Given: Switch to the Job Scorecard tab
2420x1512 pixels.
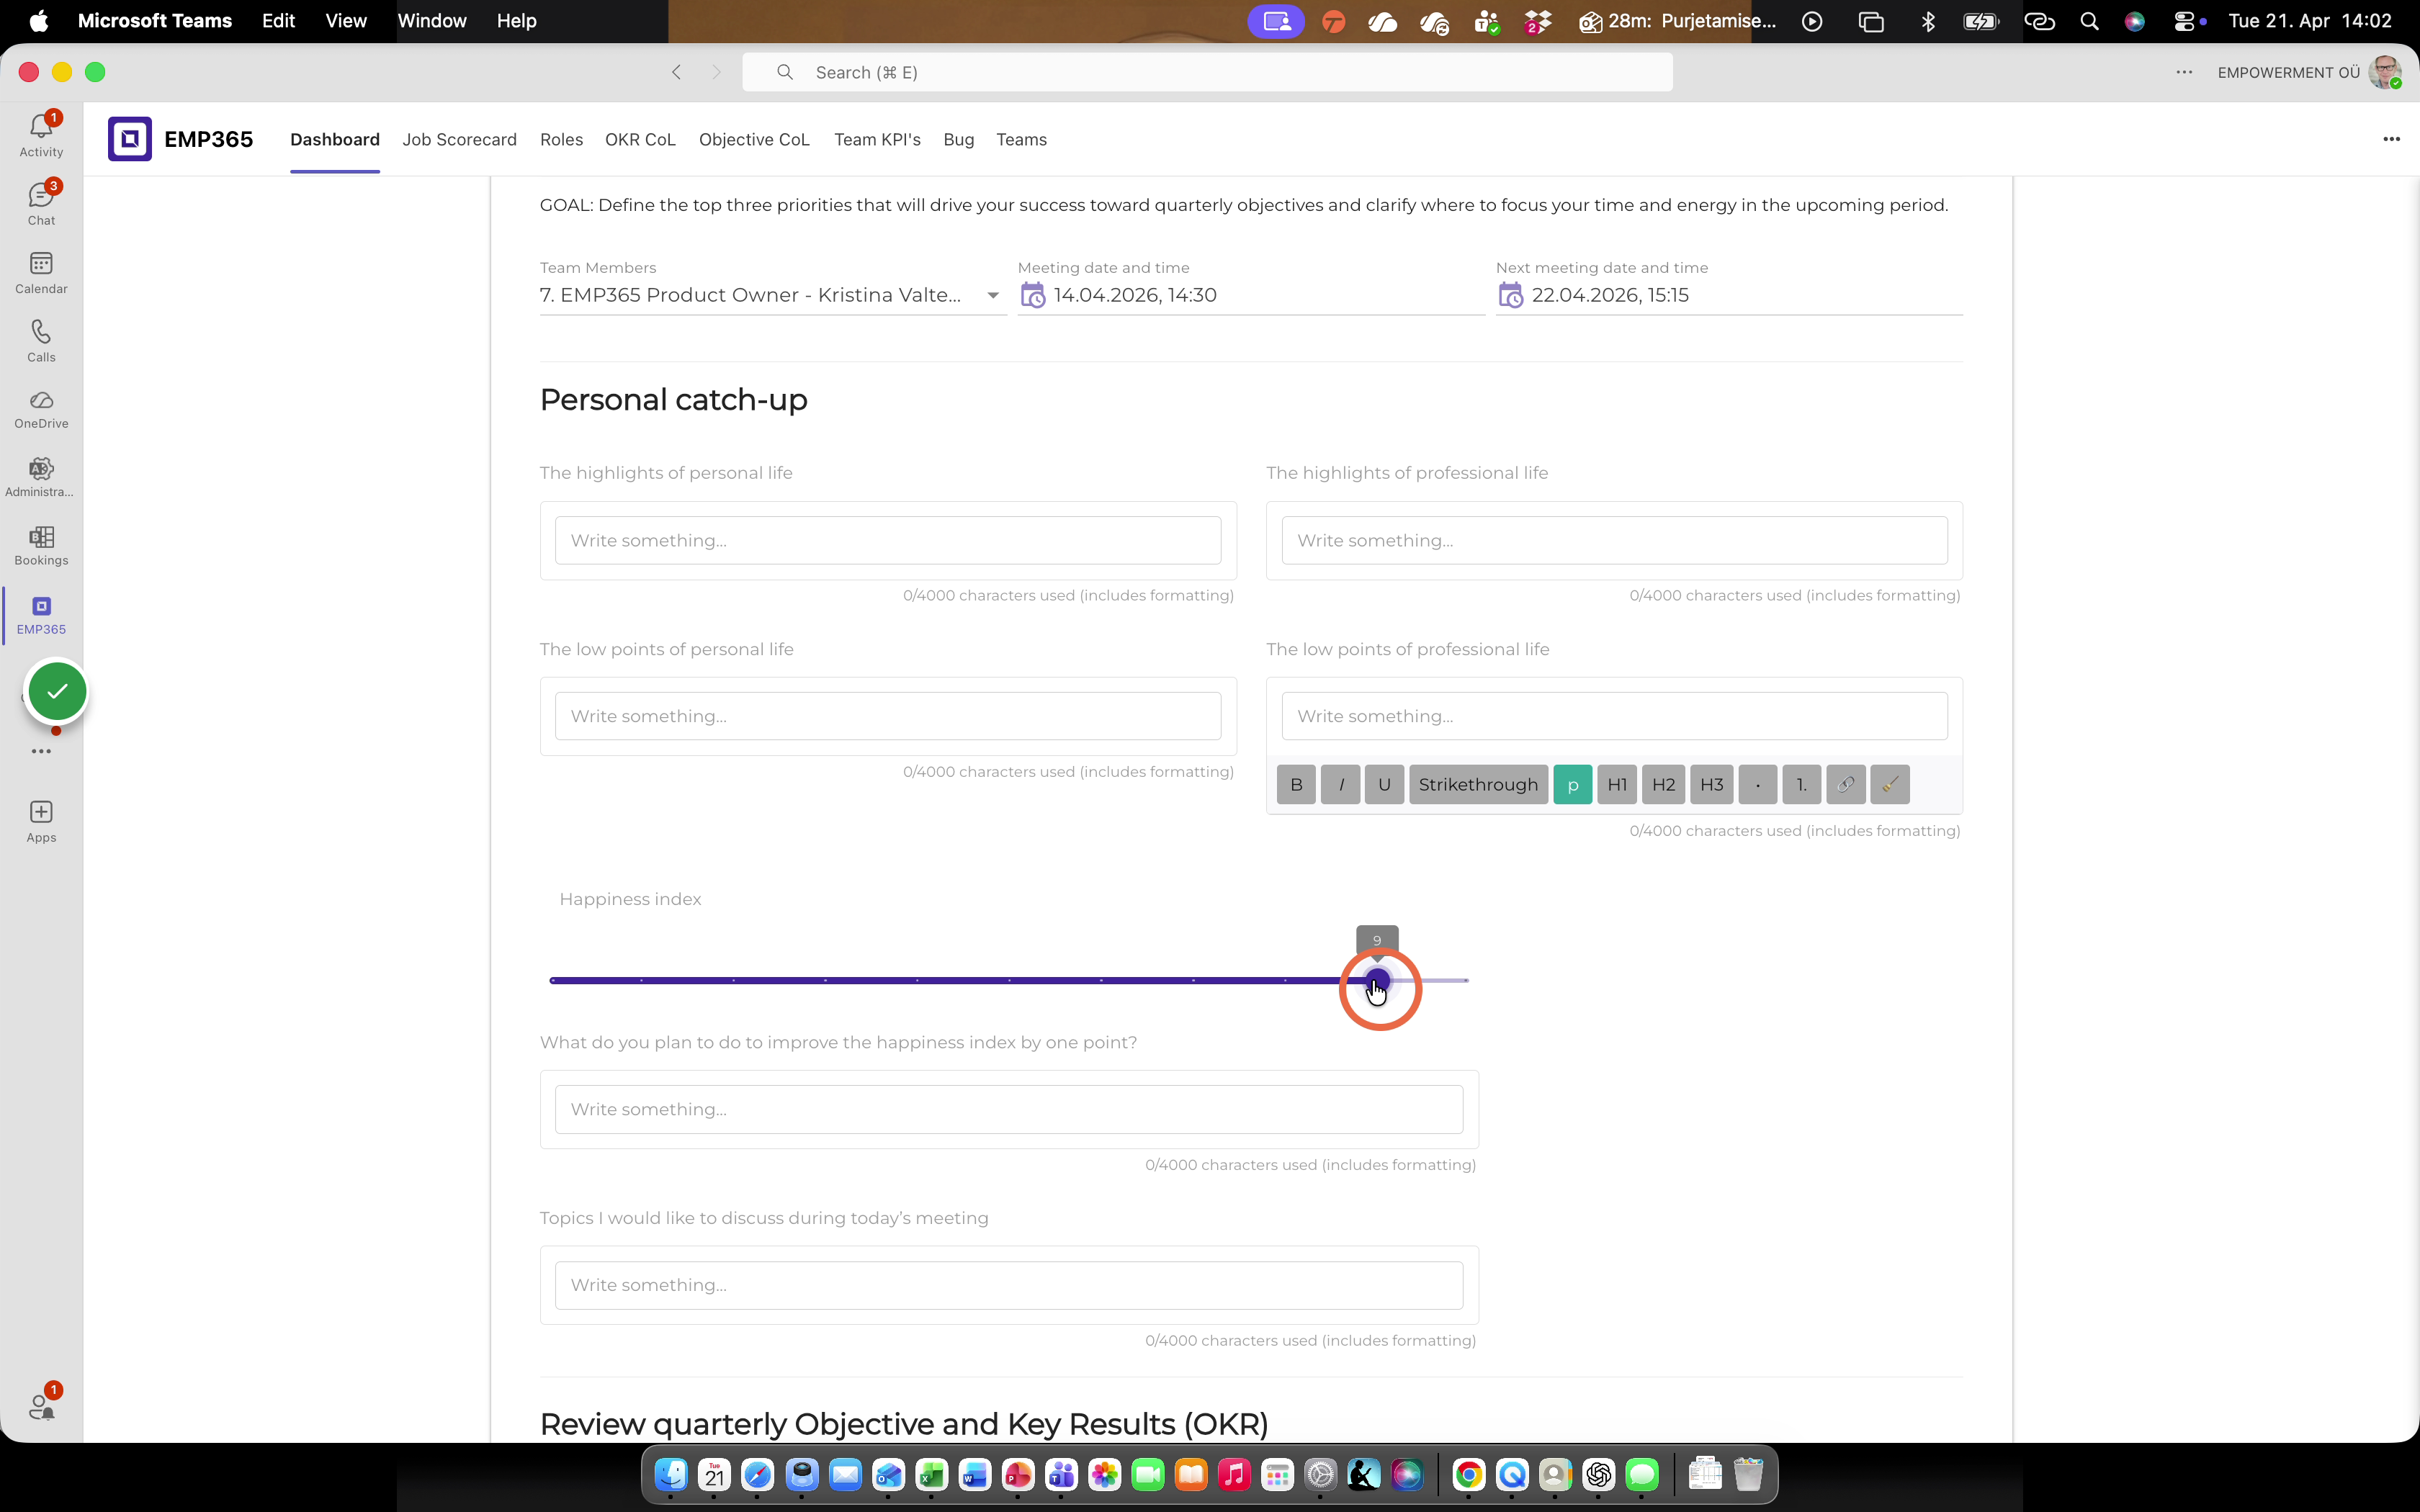Looking at the screenshot, I should pyautogui.click(x=459, y=140).
